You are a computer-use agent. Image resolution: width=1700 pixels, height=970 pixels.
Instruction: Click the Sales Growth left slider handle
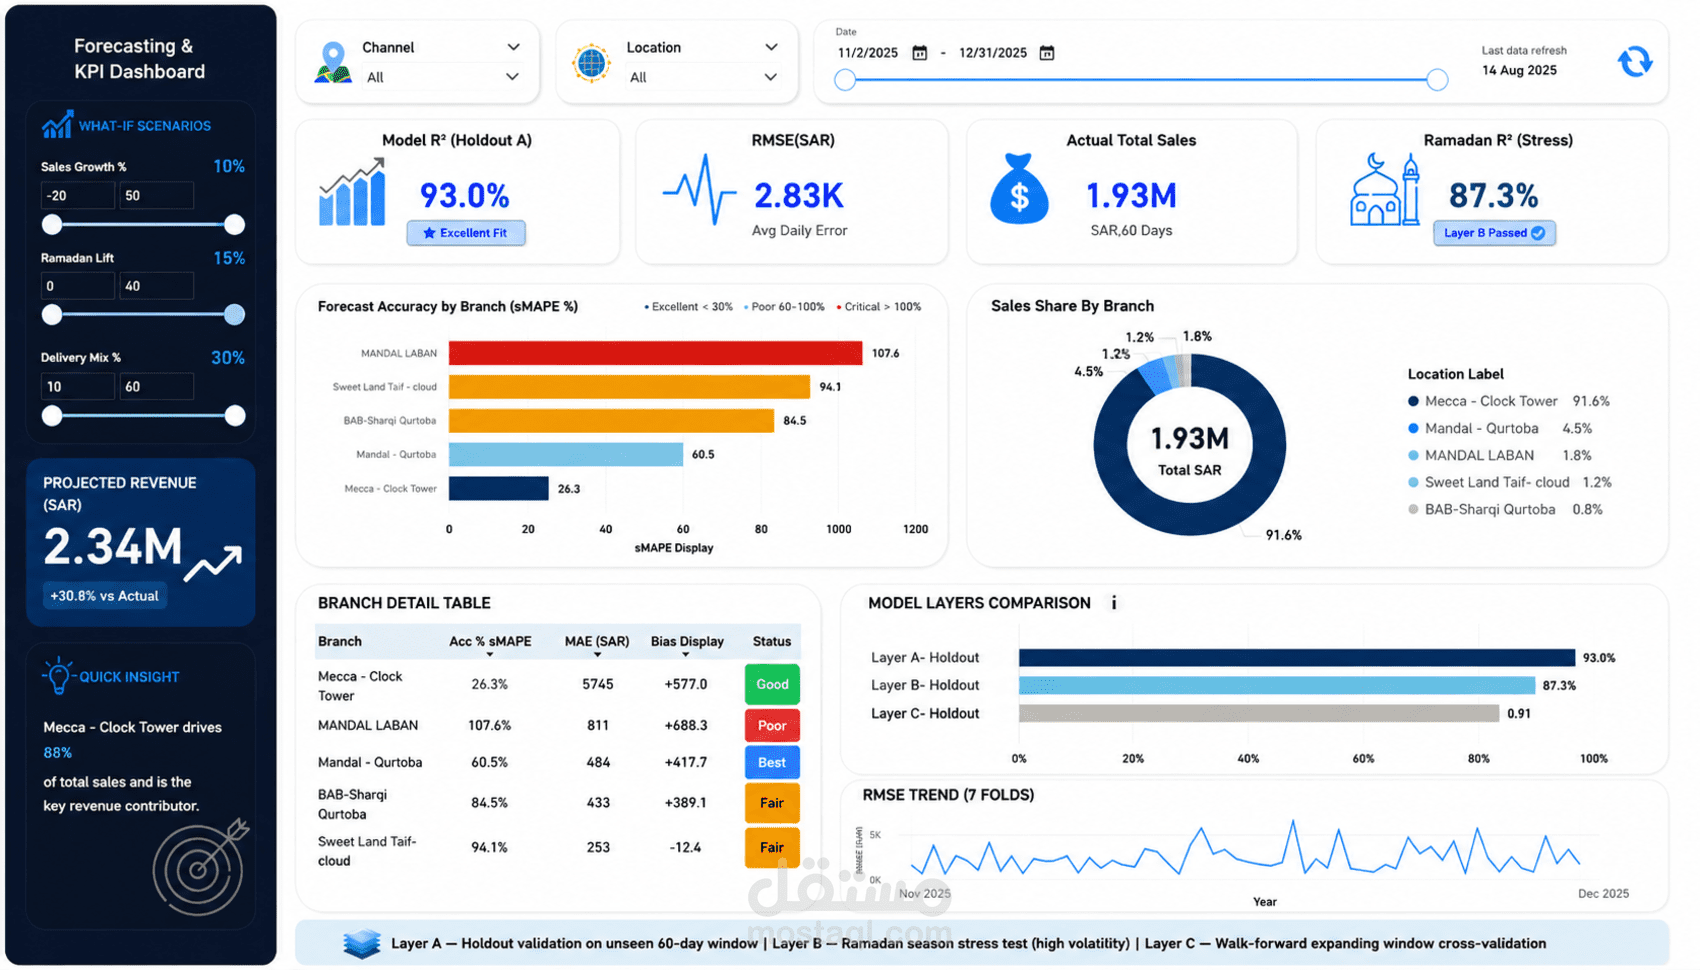(x=52, y=225)
